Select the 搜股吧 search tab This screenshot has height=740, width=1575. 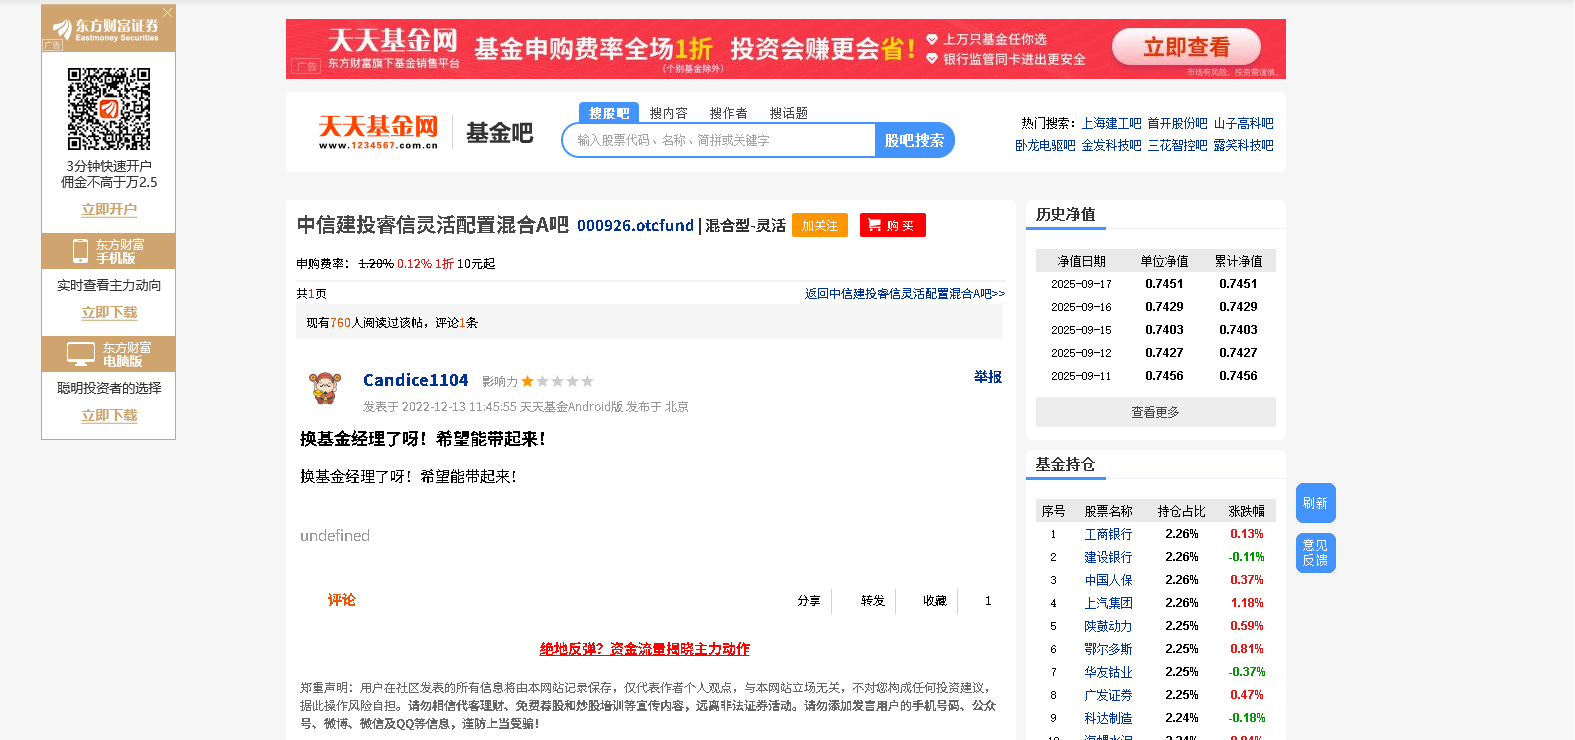click(609, 113)
